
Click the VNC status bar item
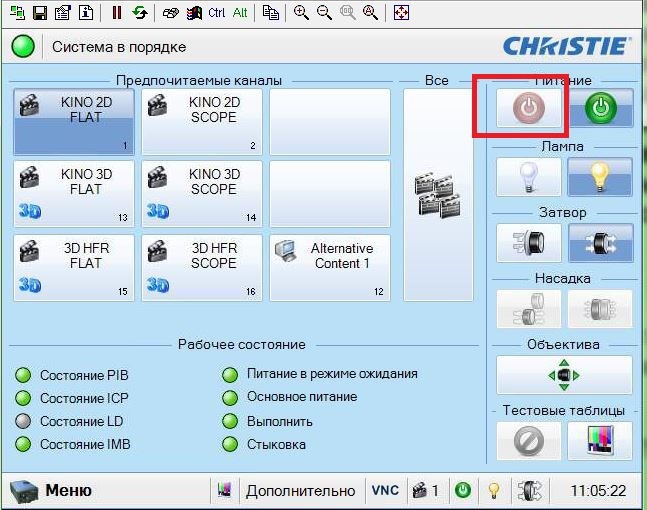click(x=385, y=490)
